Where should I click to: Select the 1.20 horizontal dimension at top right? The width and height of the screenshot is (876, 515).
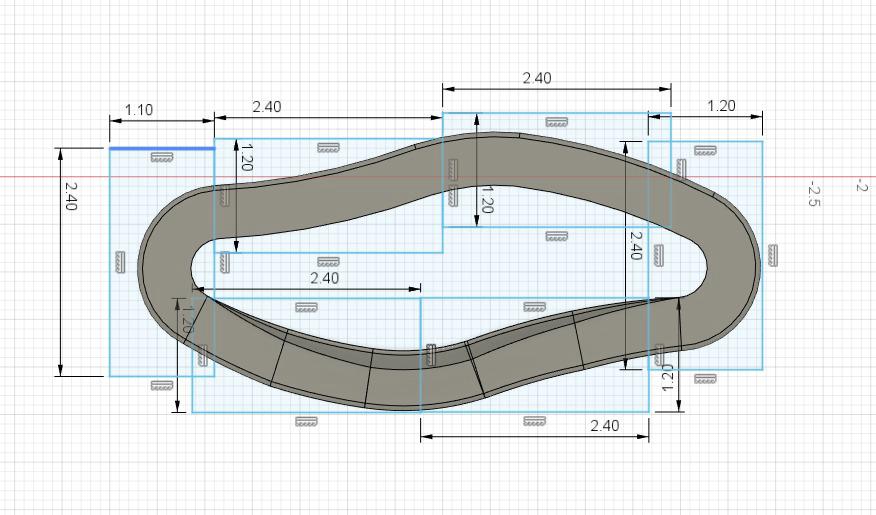721,106
